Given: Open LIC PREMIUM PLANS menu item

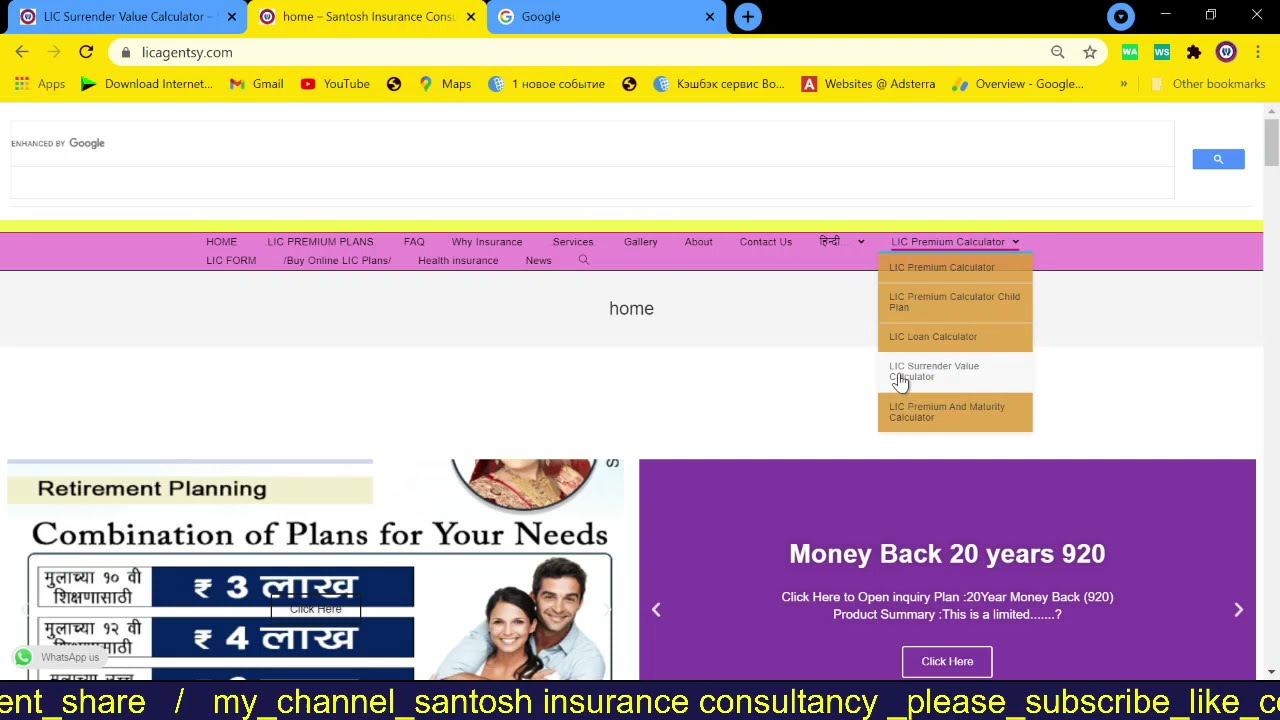Looking at the screenshot, I should coord(320,242).
